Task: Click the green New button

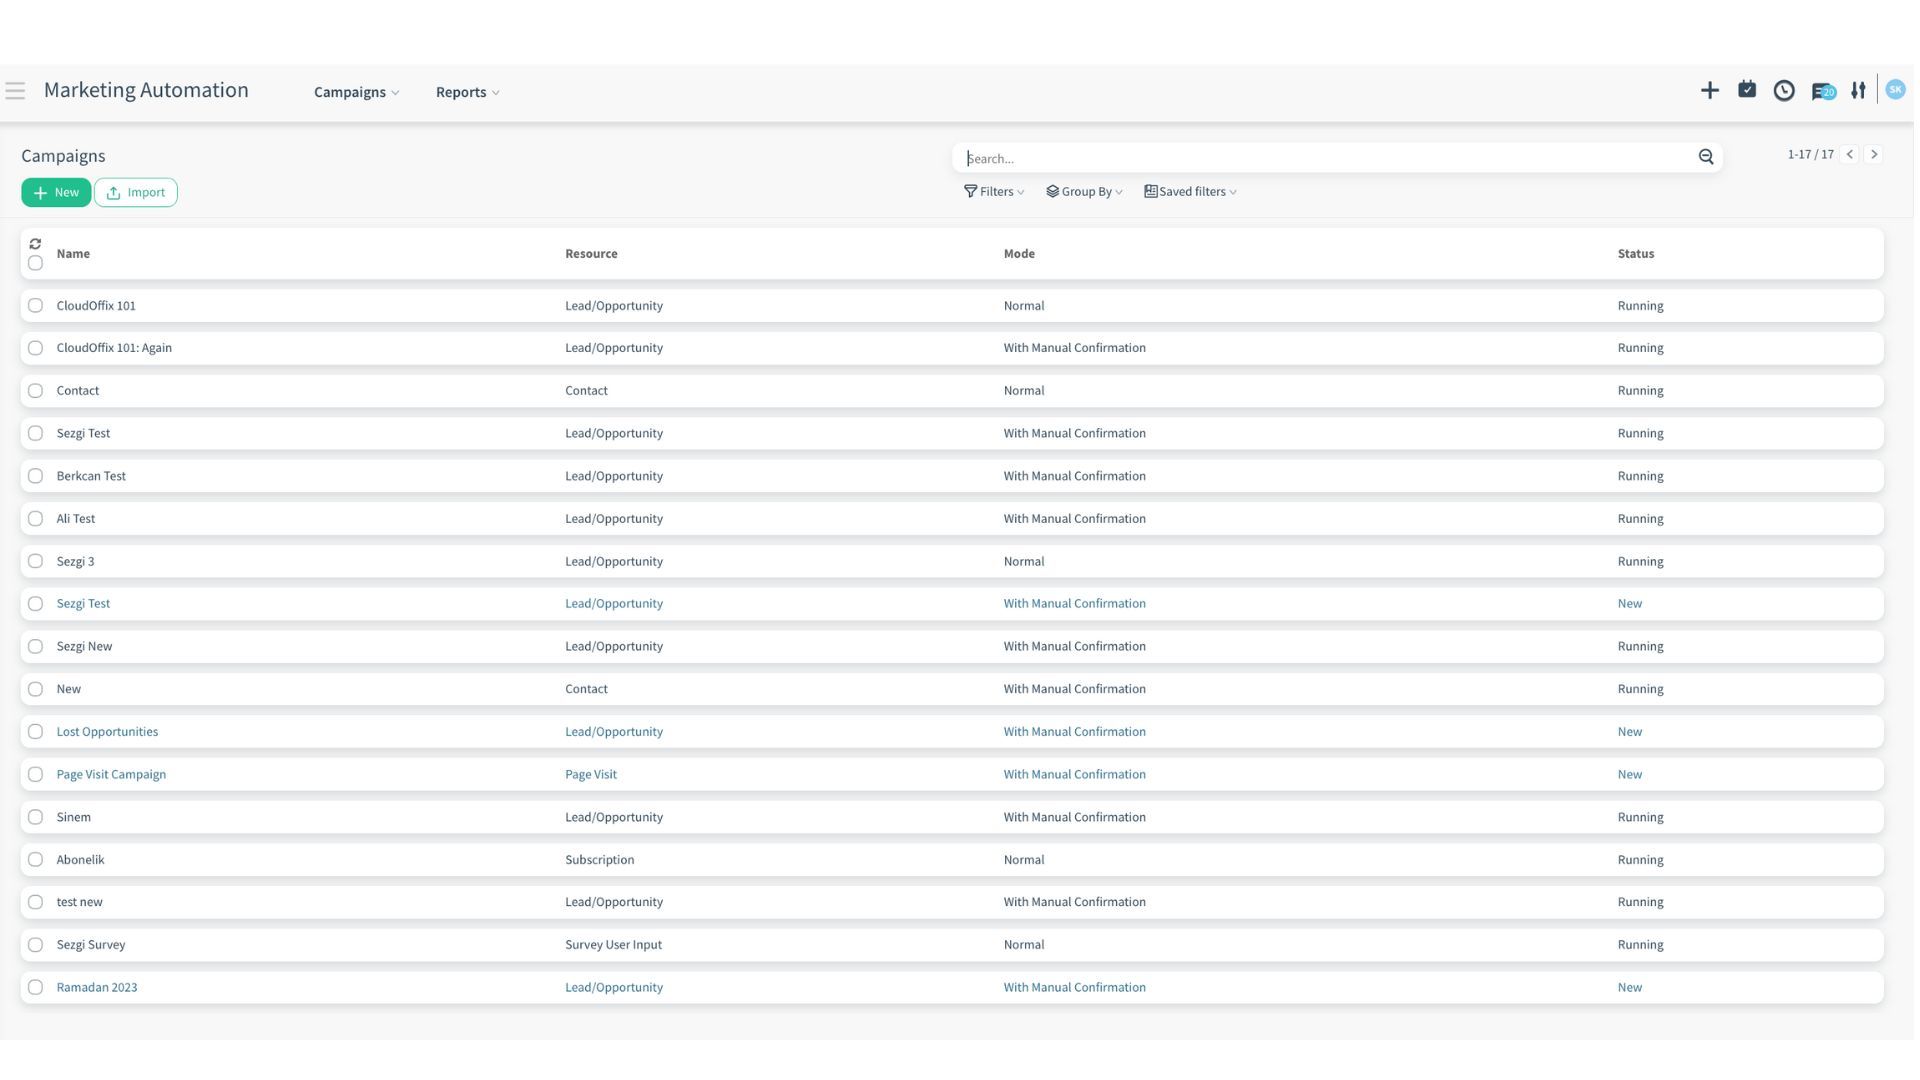Action: pyautogui.click(x=56, y=193)
